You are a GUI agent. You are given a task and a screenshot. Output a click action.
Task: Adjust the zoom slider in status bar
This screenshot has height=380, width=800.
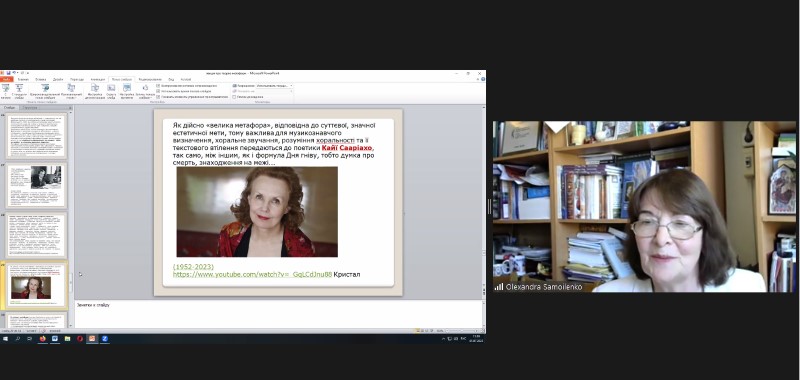coord(462,331)
